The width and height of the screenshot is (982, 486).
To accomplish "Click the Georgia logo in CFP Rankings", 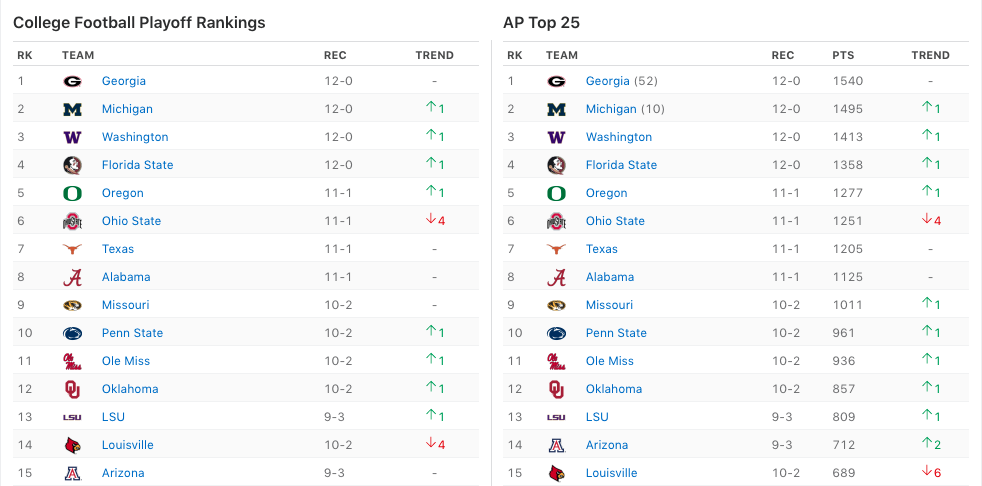I will point(72,81).
